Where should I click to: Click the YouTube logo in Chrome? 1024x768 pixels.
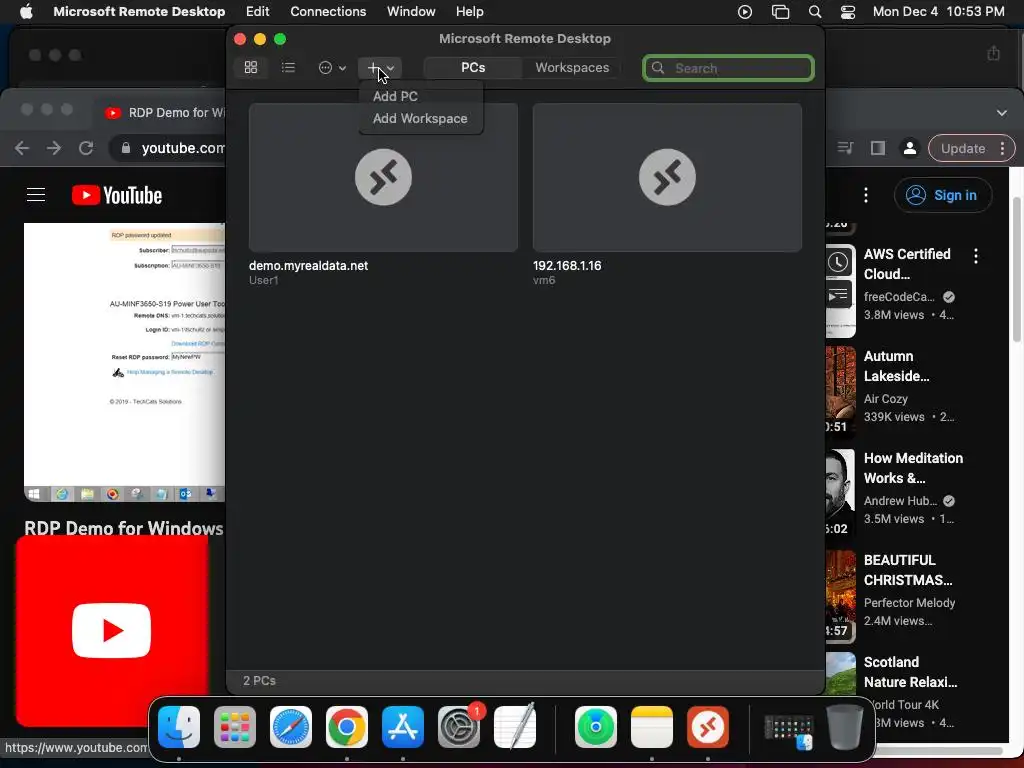[117, 195]
